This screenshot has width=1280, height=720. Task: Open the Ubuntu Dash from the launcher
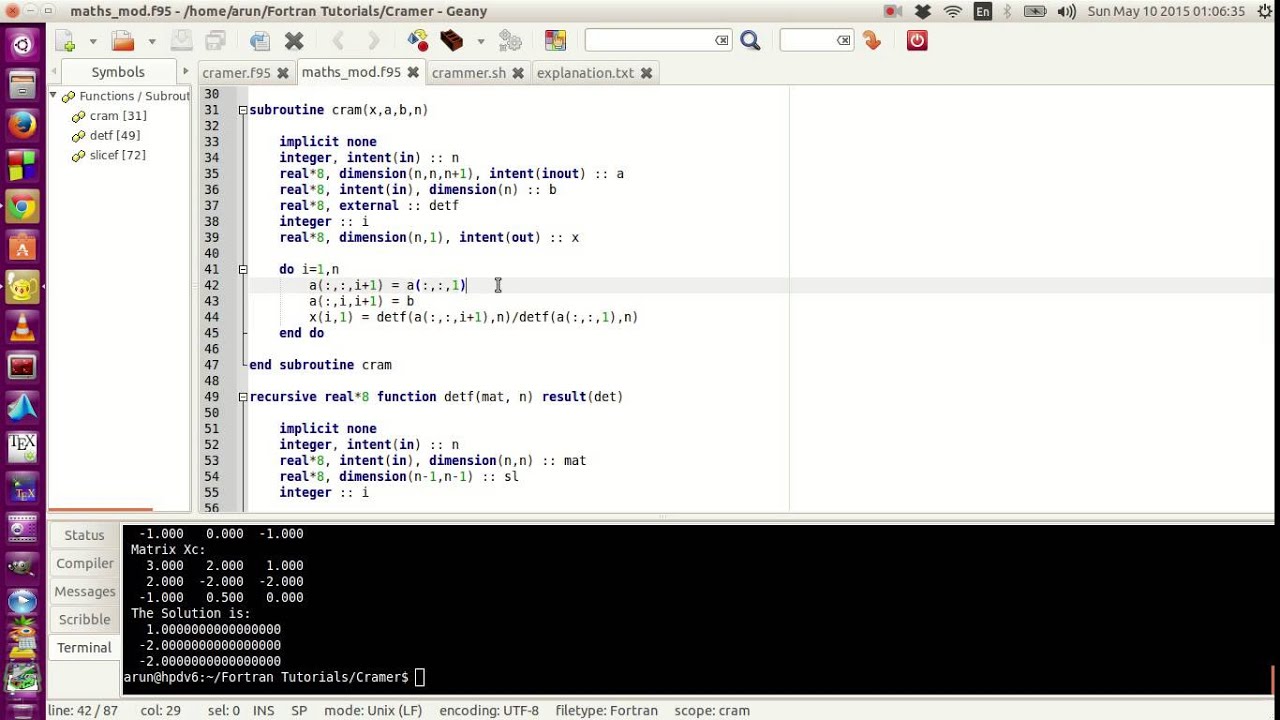pos(22,44)
